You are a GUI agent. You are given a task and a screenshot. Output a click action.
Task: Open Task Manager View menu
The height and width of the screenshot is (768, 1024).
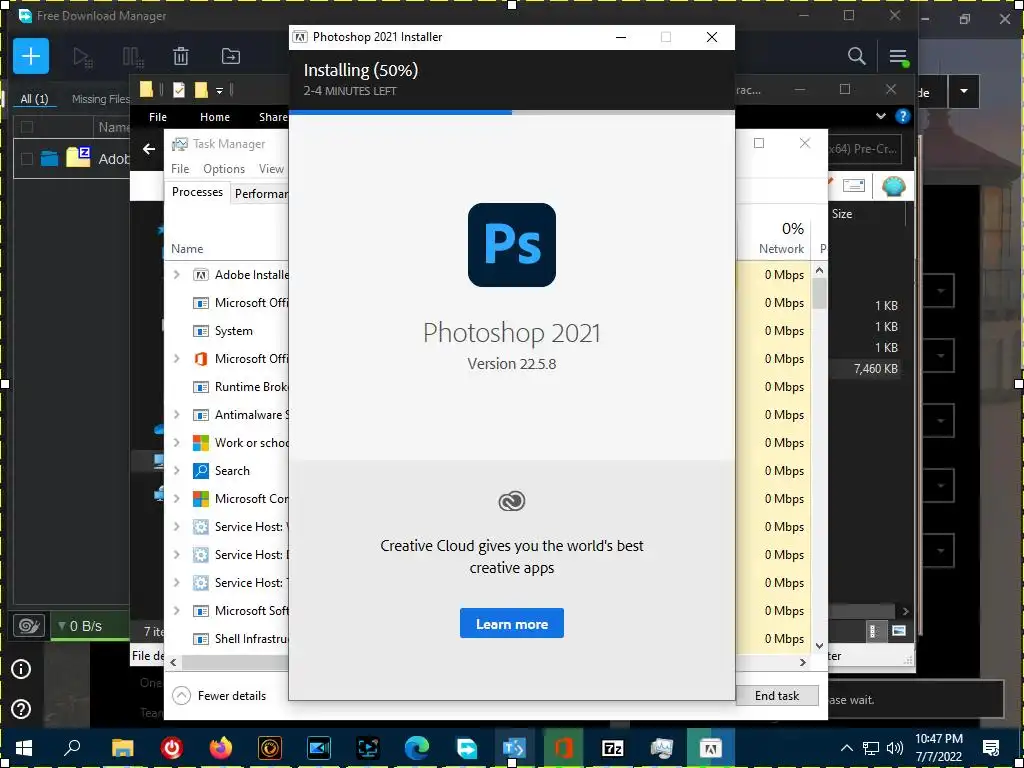coord(271,168)
